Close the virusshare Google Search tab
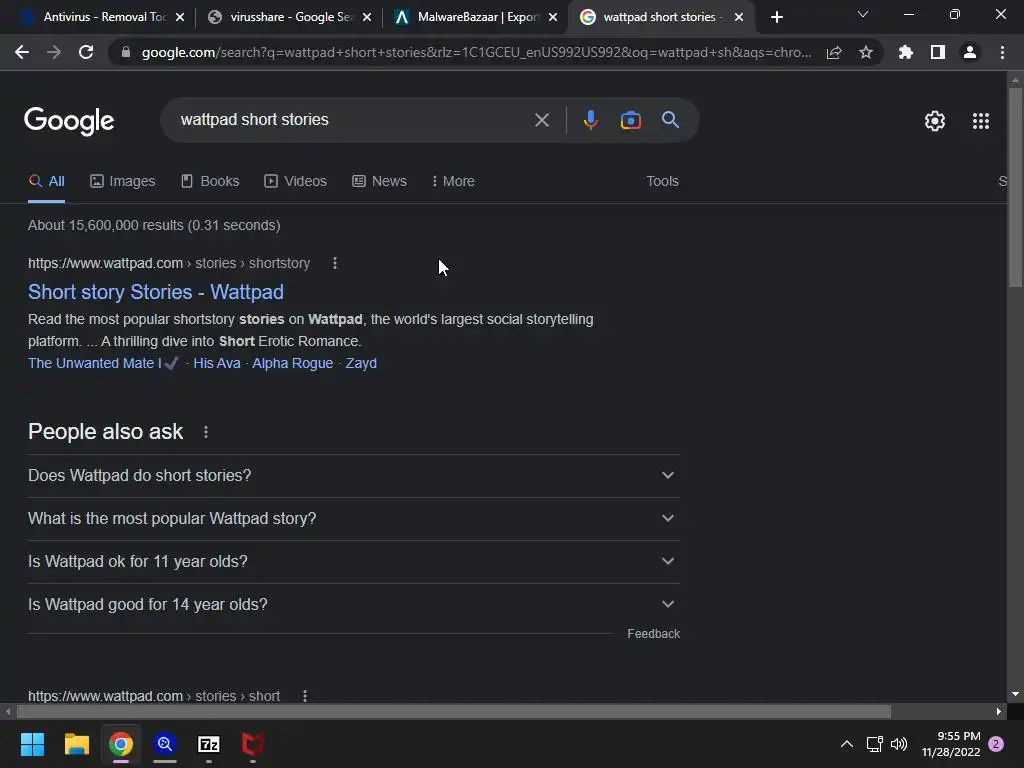1024x768 pixels. pos(366,18)
